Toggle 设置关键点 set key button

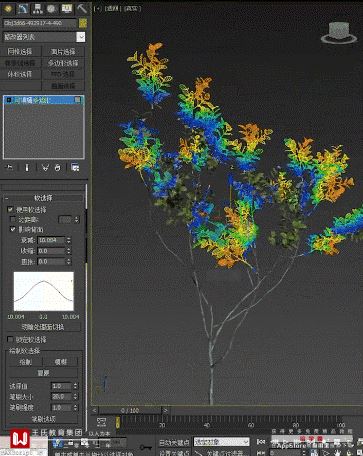point(174,453)
